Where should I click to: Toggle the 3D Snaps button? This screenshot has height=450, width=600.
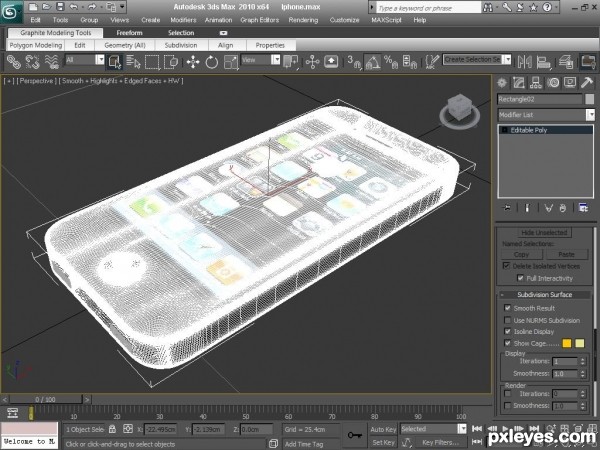pos(354,61)
